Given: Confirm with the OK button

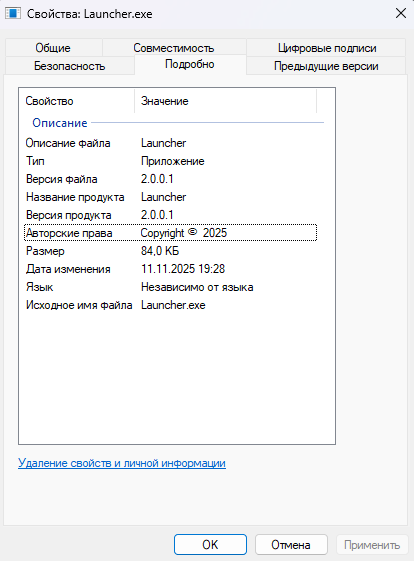Looking at the screenshot, I should coord(210,545).
